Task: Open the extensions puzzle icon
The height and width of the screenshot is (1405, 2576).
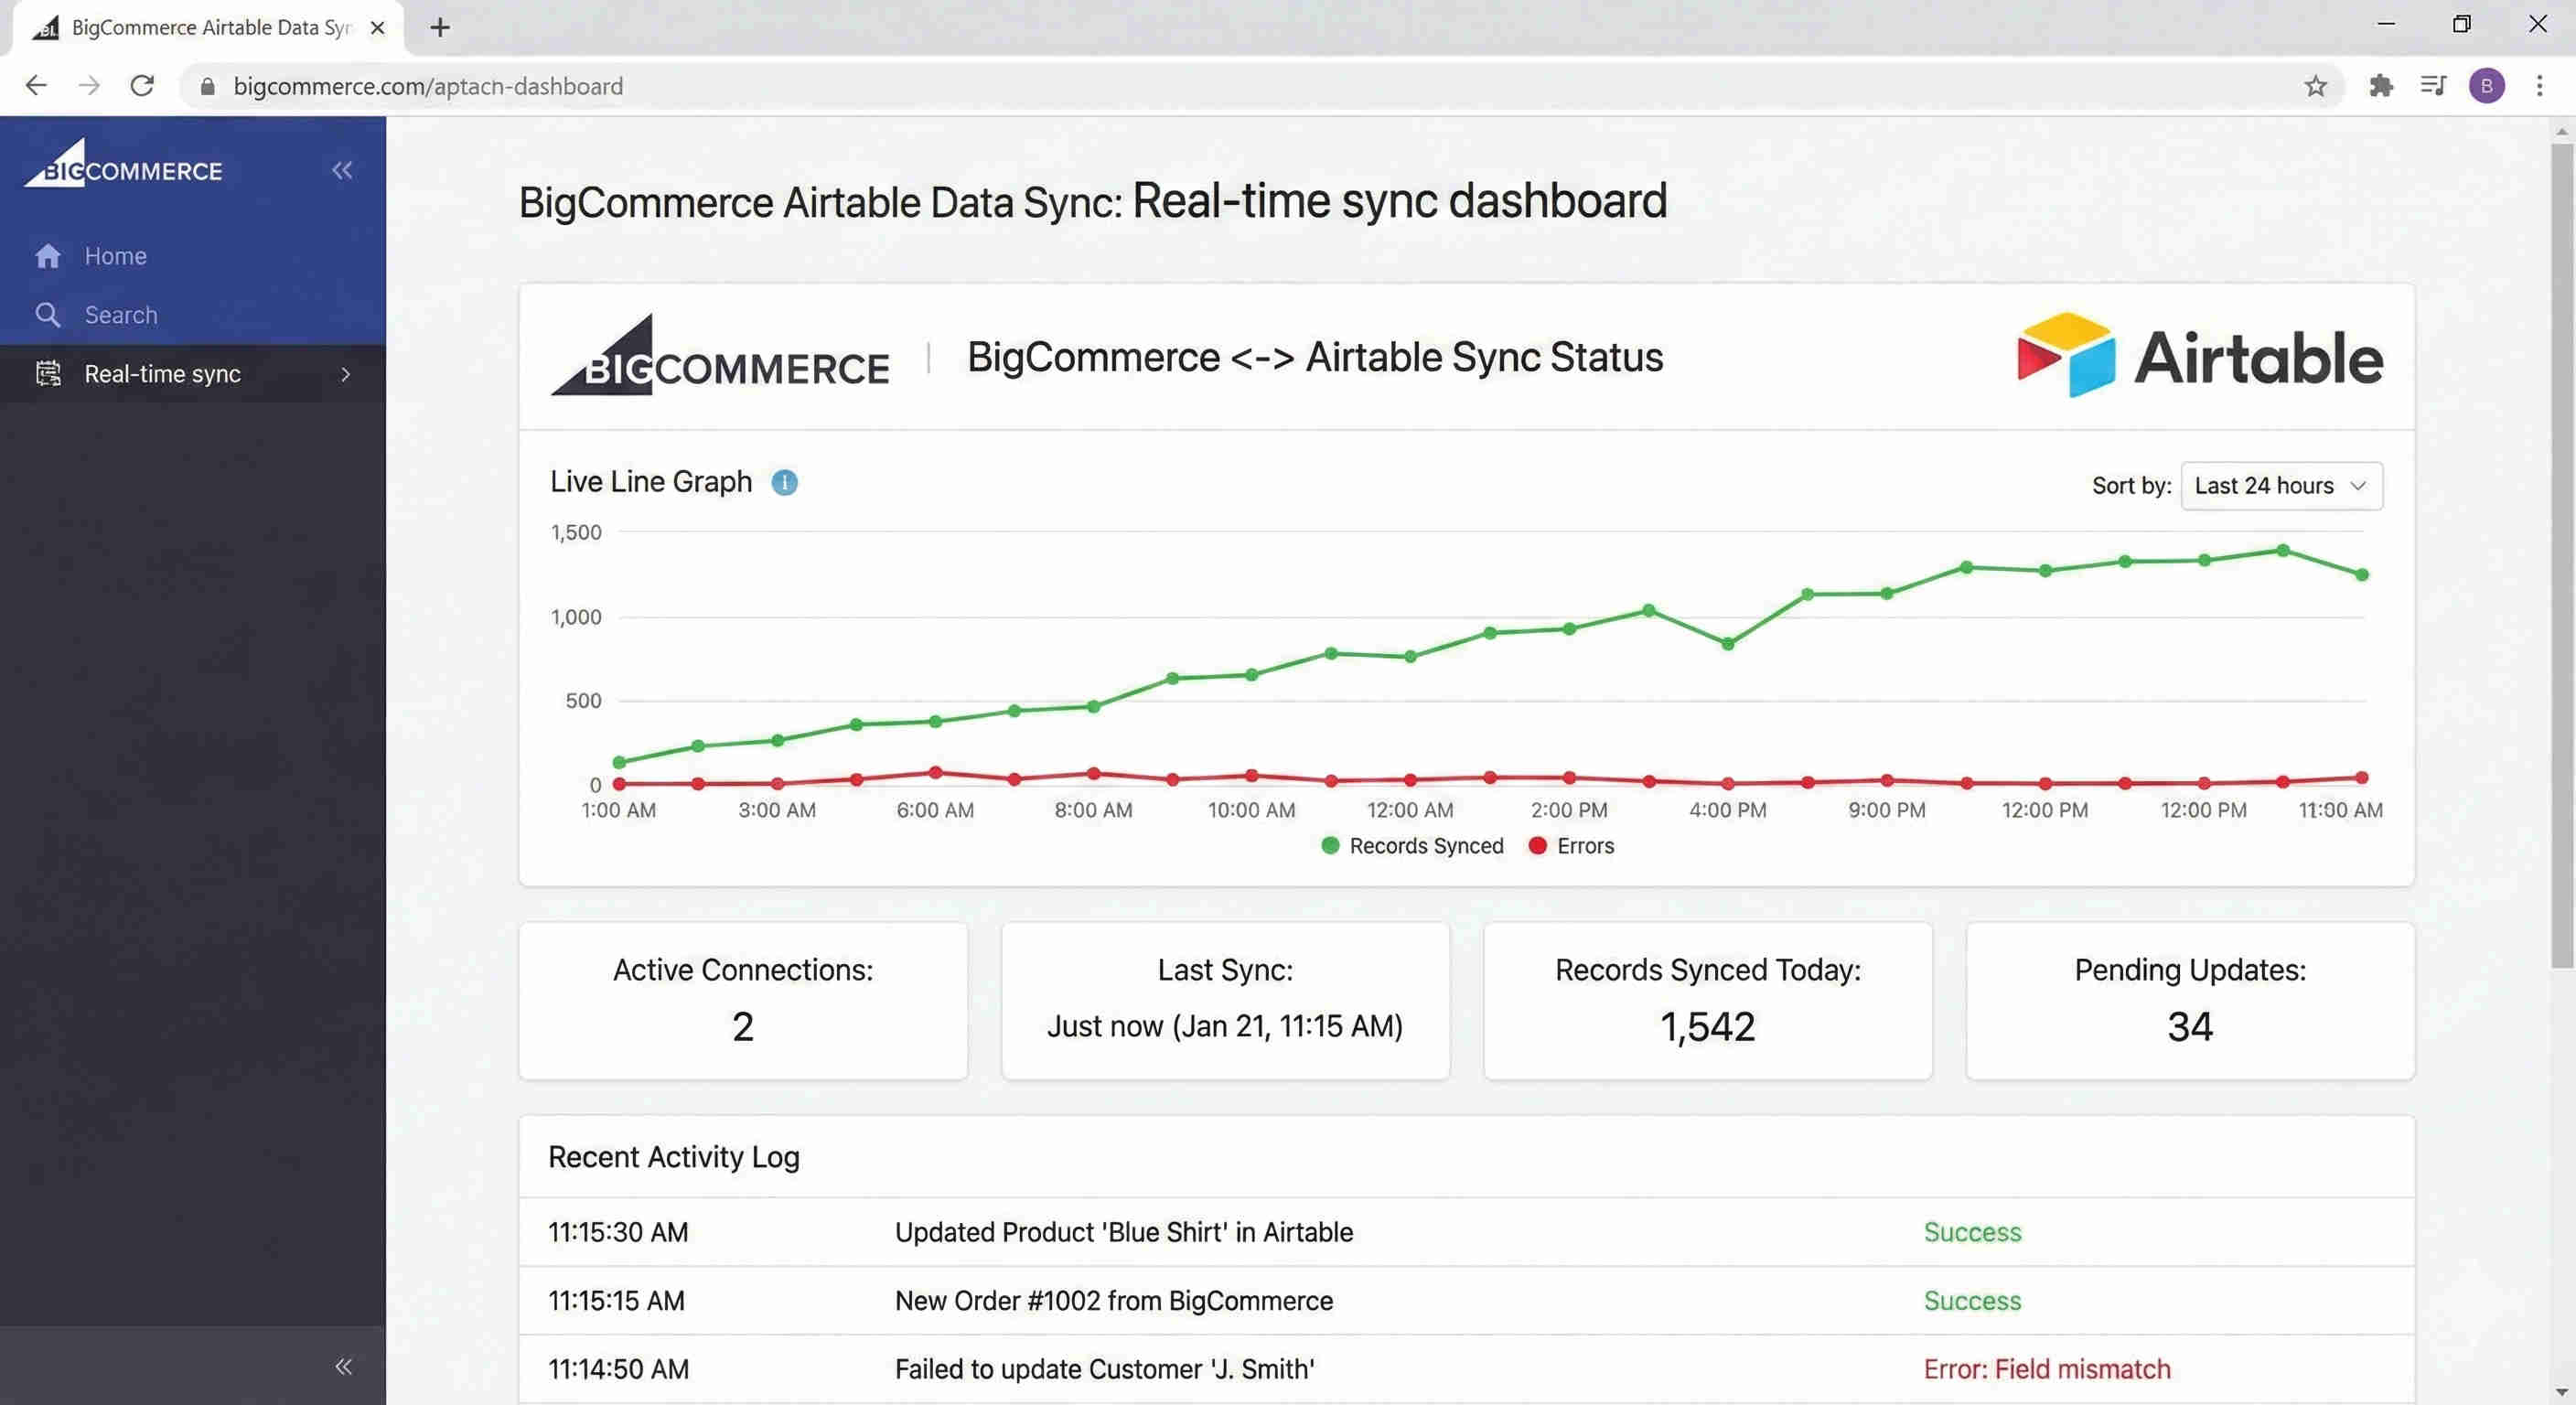Action: (2381, 86)
